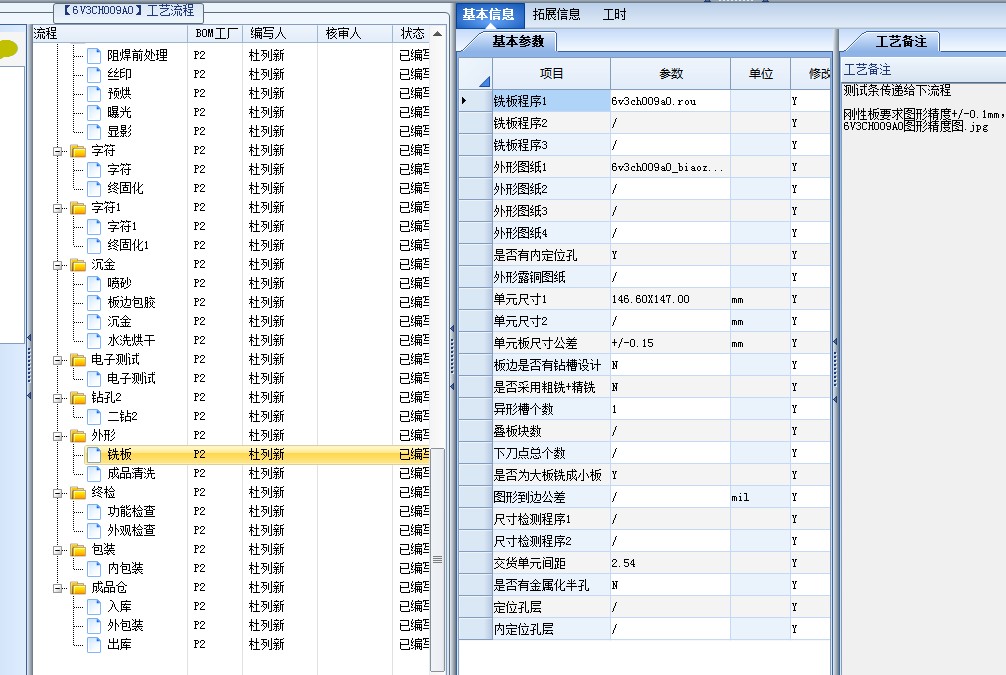The image size is (1006, 675).
Task: Select the 外观检查 tree row
Action: tap(231, 531)
